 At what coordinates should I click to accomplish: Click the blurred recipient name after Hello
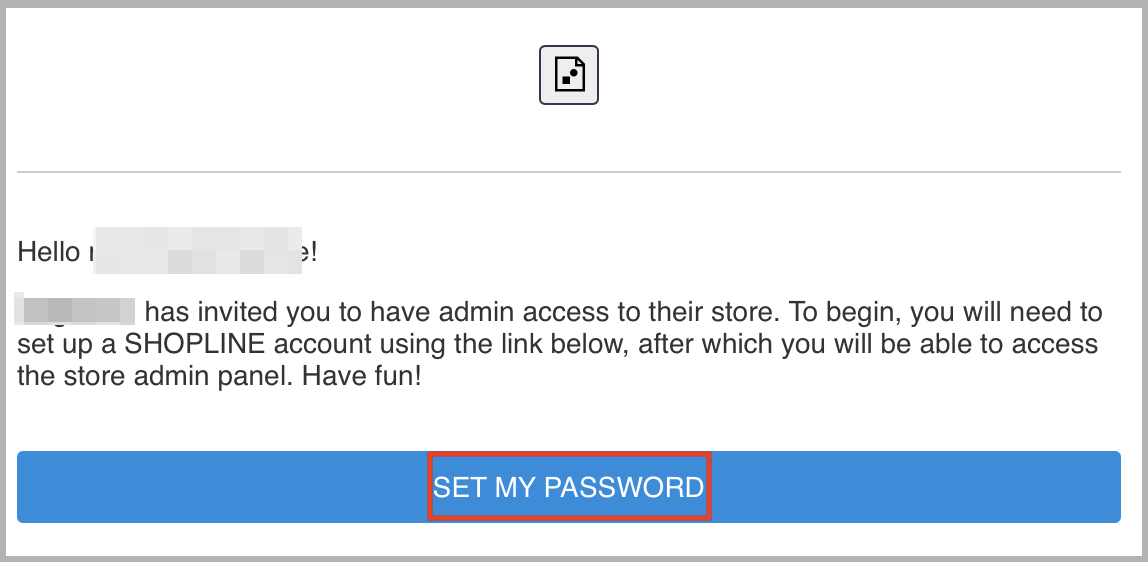(x=198, y=251)
